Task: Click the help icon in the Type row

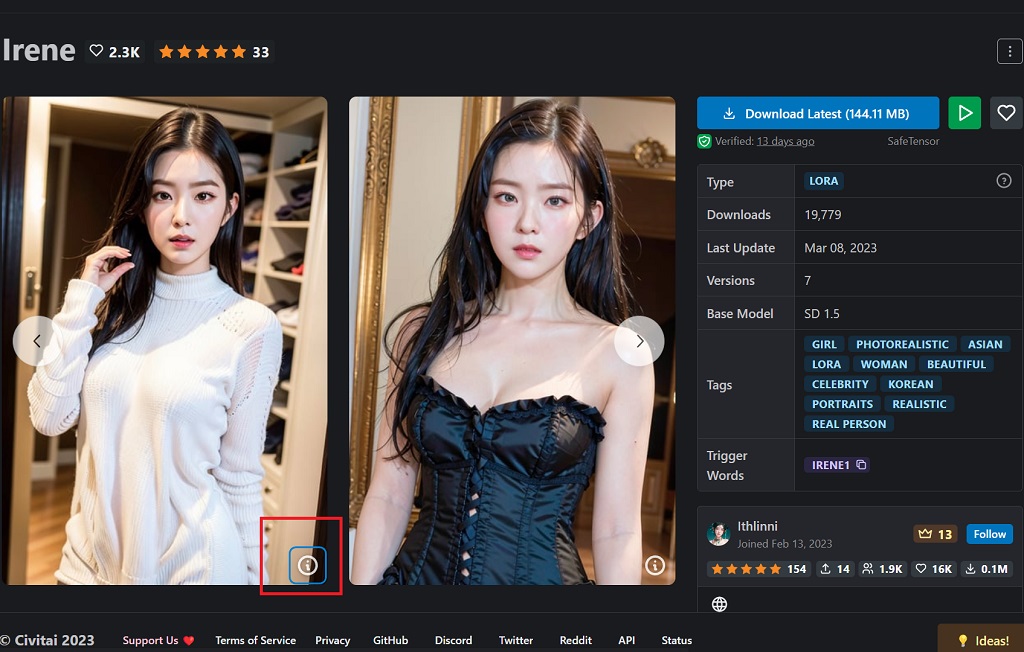Action: click(x=1004, y=181)
